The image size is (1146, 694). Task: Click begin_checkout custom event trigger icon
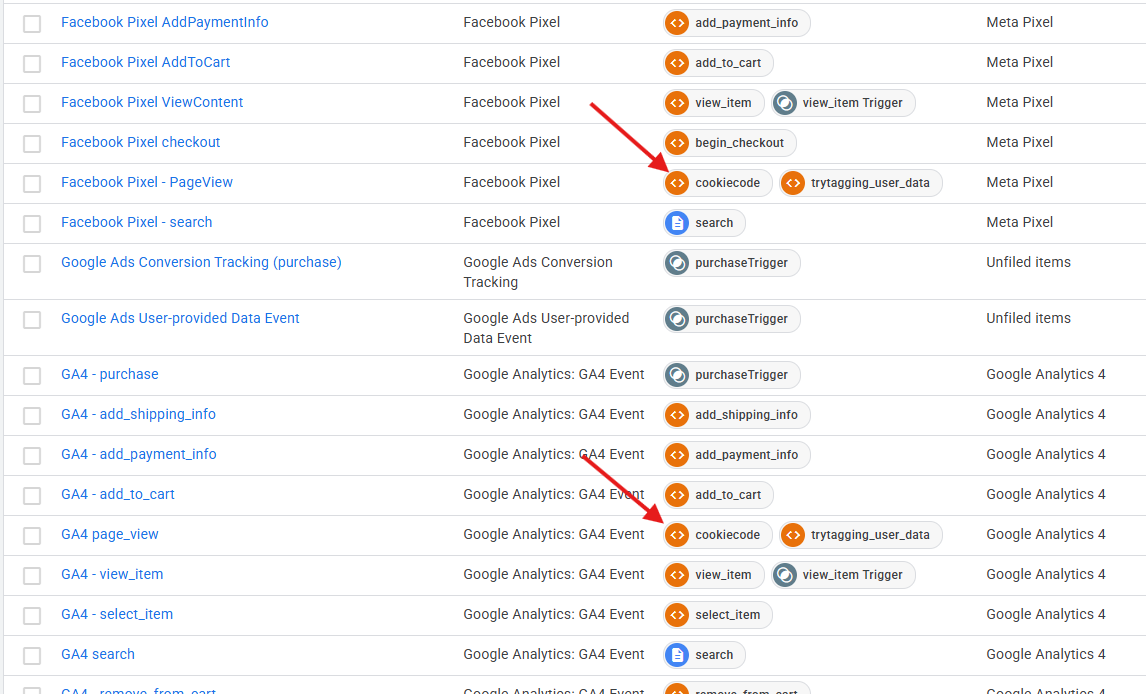pos(678,143)
